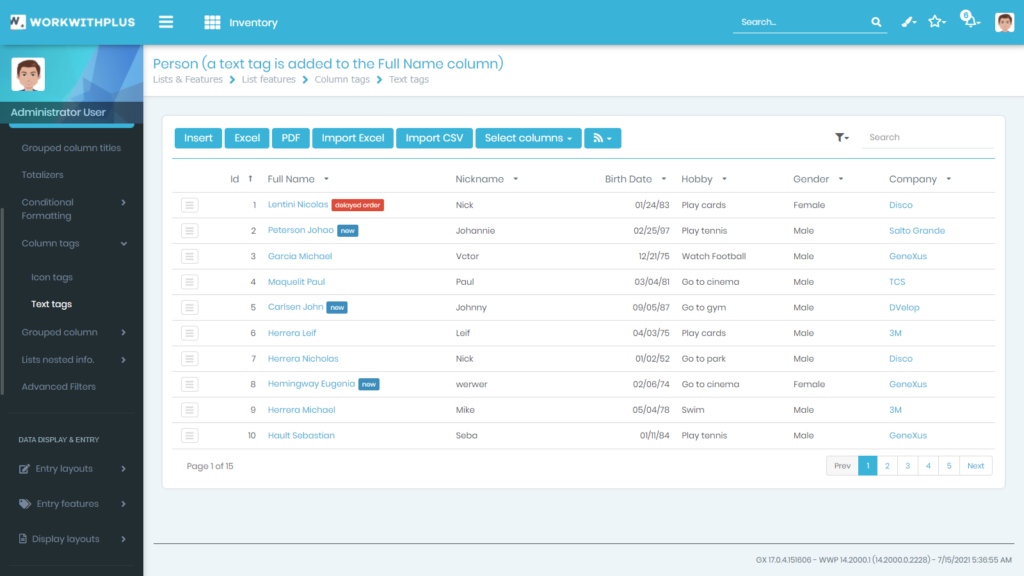
Task: Open the row actions icon for Hault Sebastian
Action: 189,435
